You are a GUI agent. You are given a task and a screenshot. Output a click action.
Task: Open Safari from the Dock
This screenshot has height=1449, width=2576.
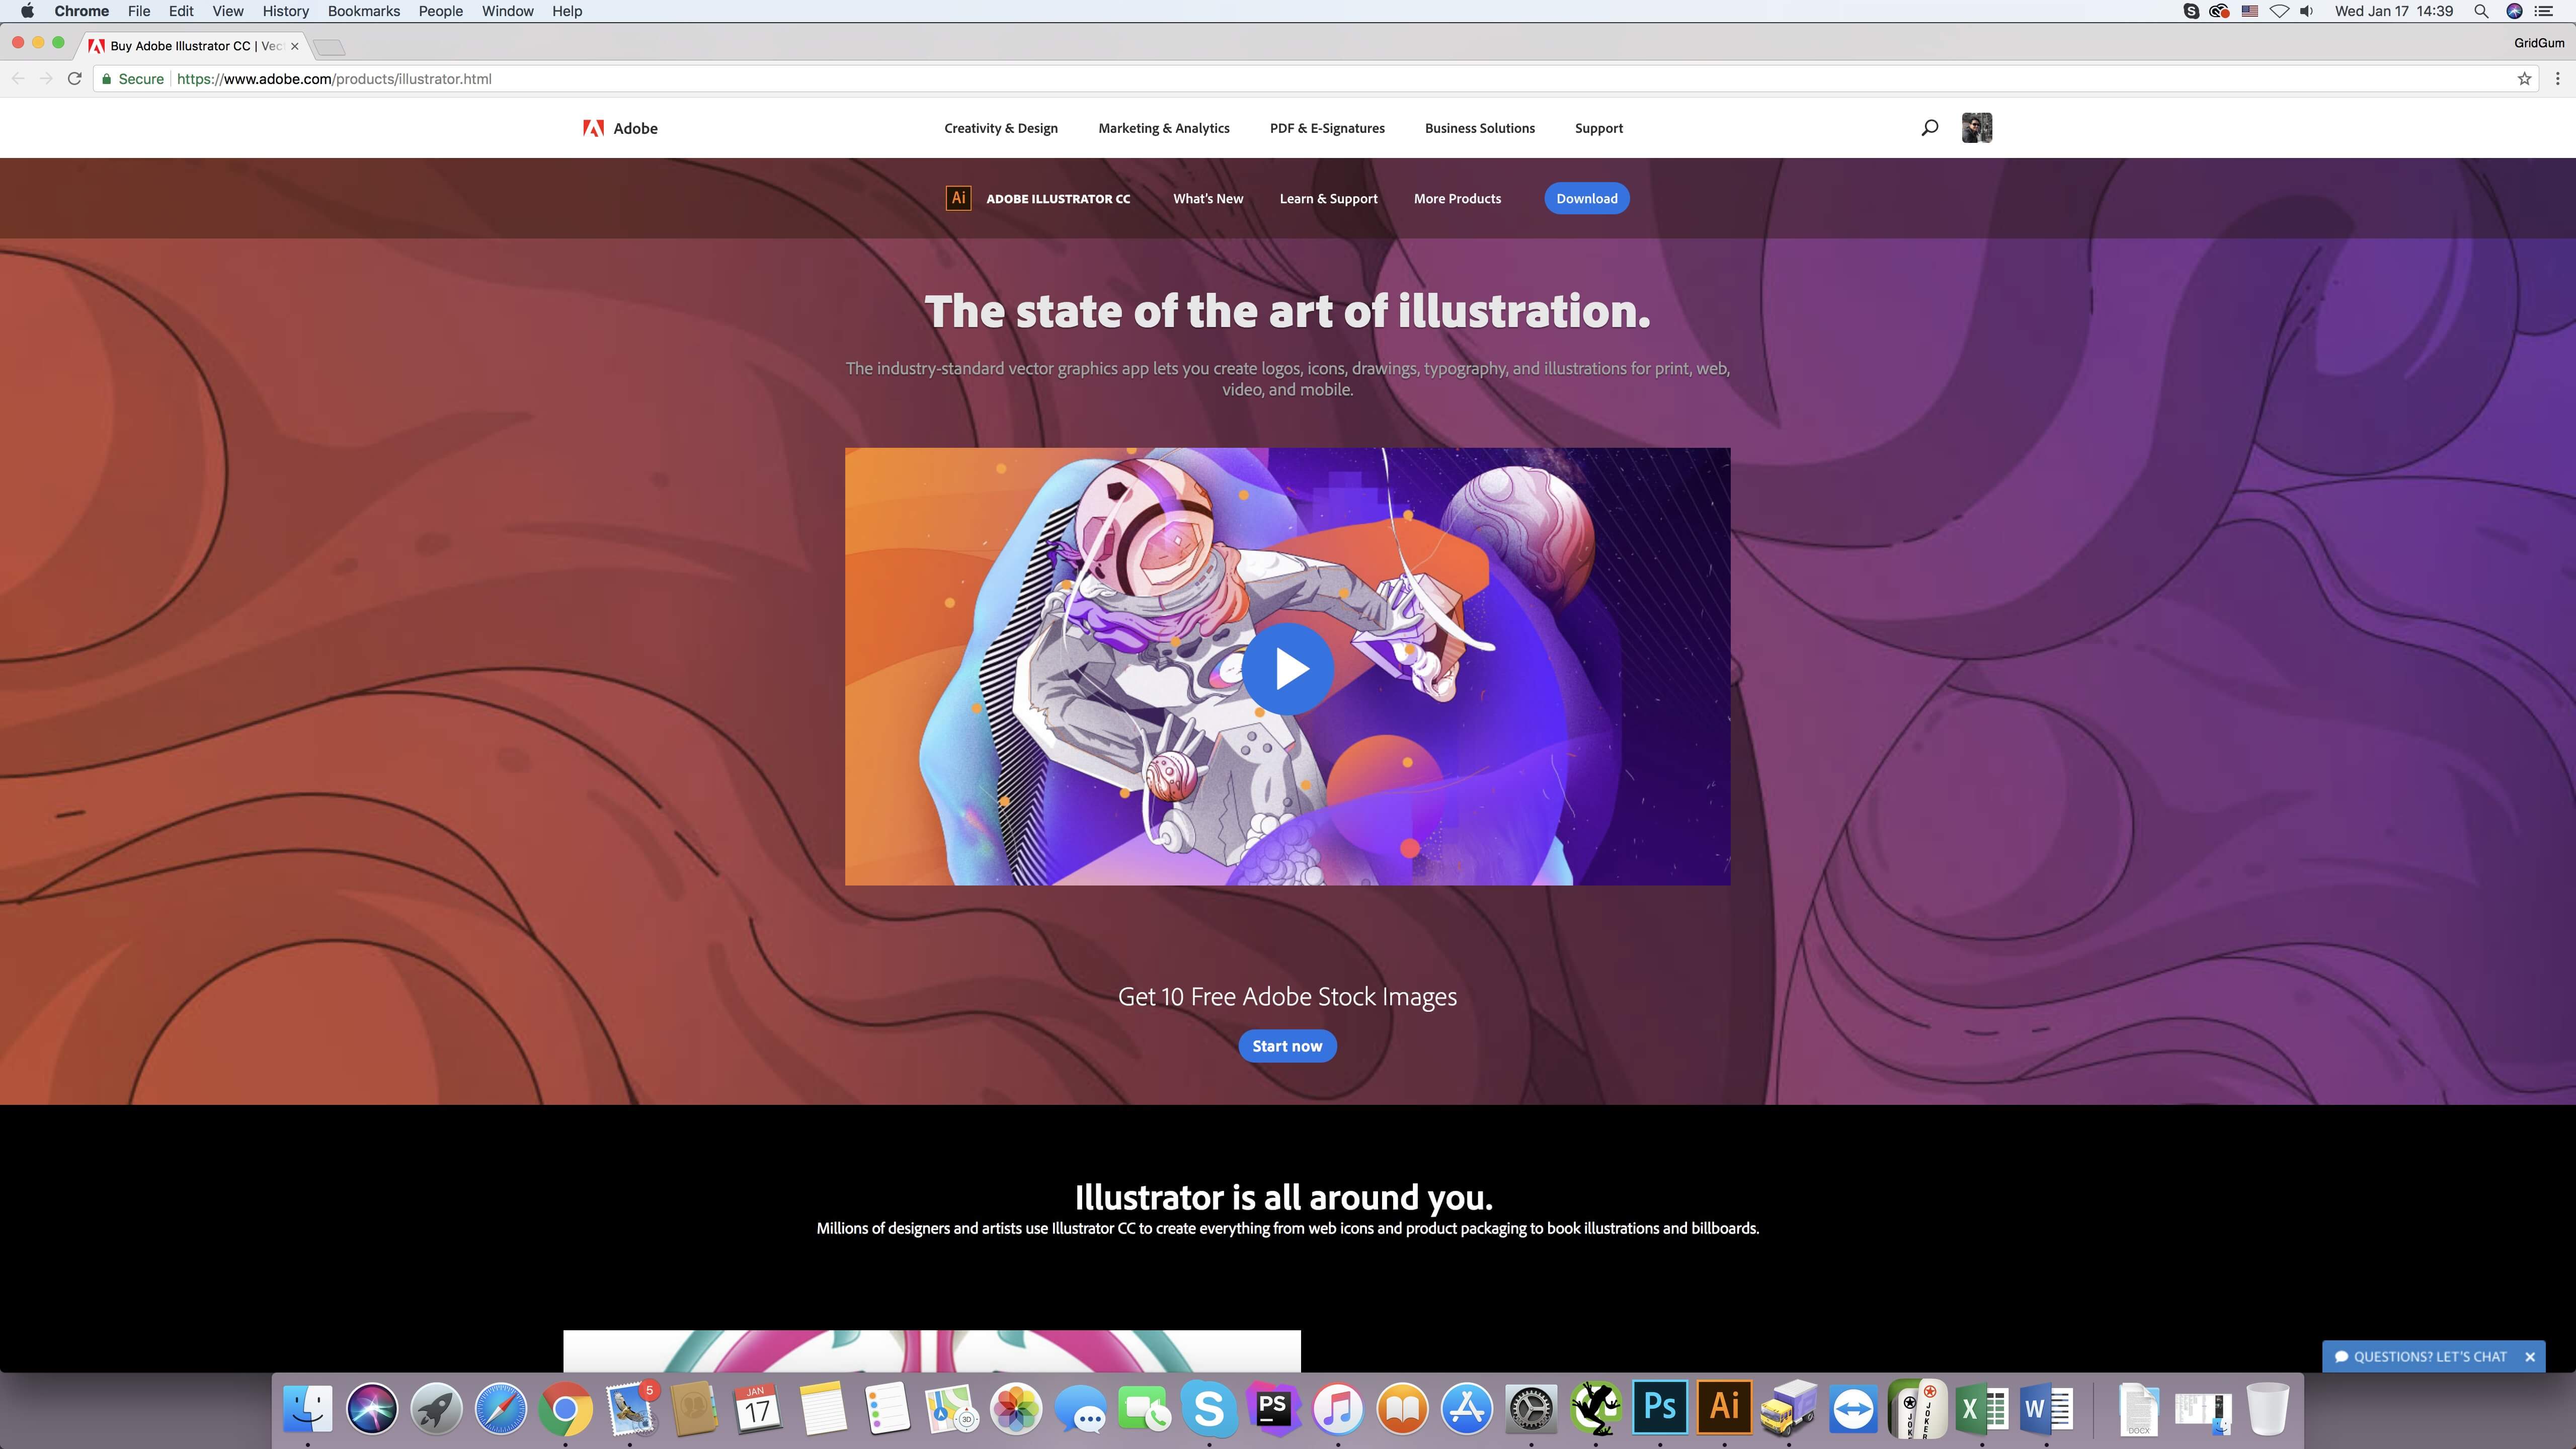point(501,1408)
